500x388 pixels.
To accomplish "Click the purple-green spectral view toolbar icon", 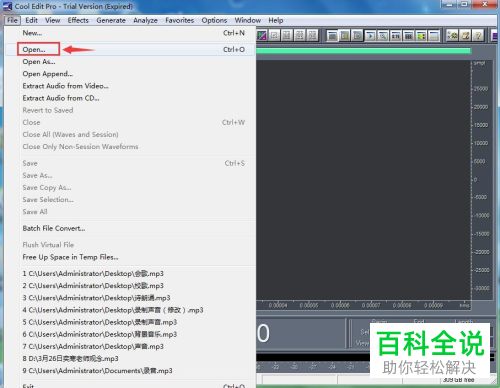I will 262,35.
